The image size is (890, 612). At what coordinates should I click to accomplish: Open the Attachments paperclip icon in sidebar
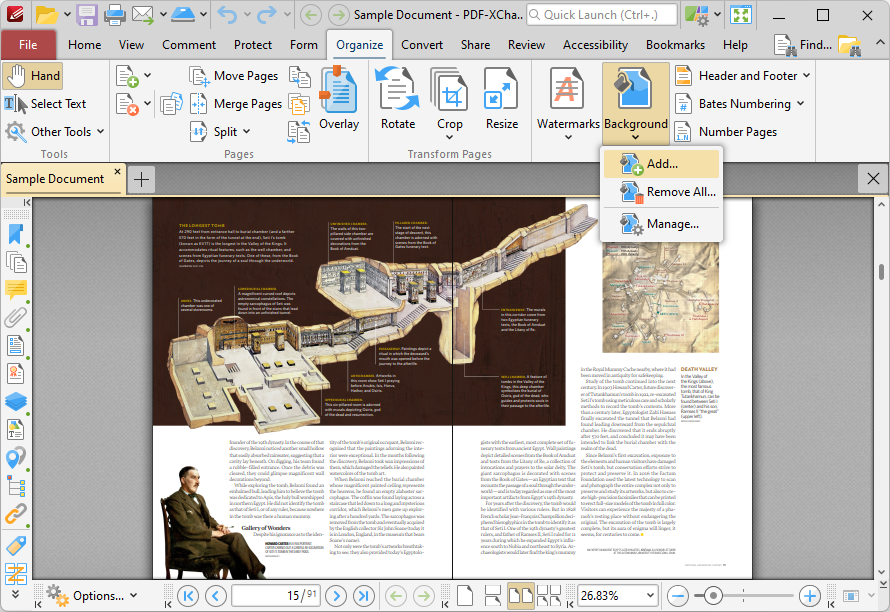[16, 318]
